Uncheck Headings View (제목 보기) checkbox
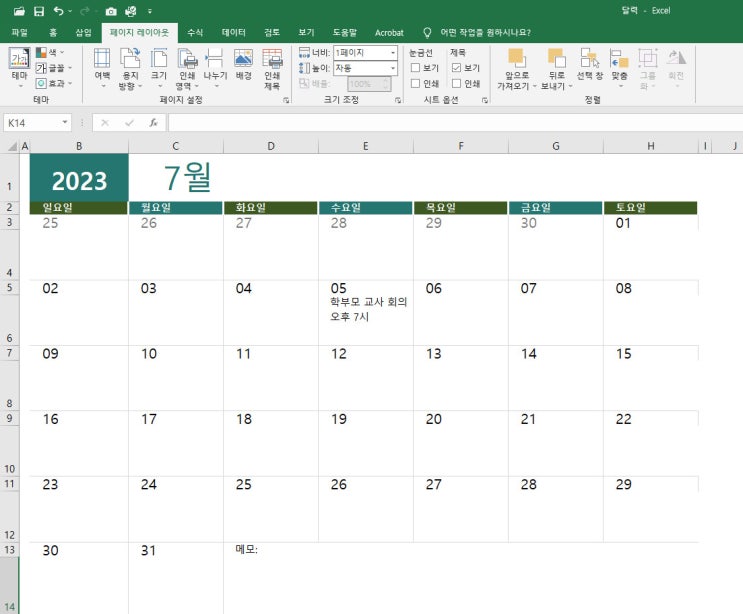Image resolution: width=743 pixels, height=614 pixels. coord(456,68)
